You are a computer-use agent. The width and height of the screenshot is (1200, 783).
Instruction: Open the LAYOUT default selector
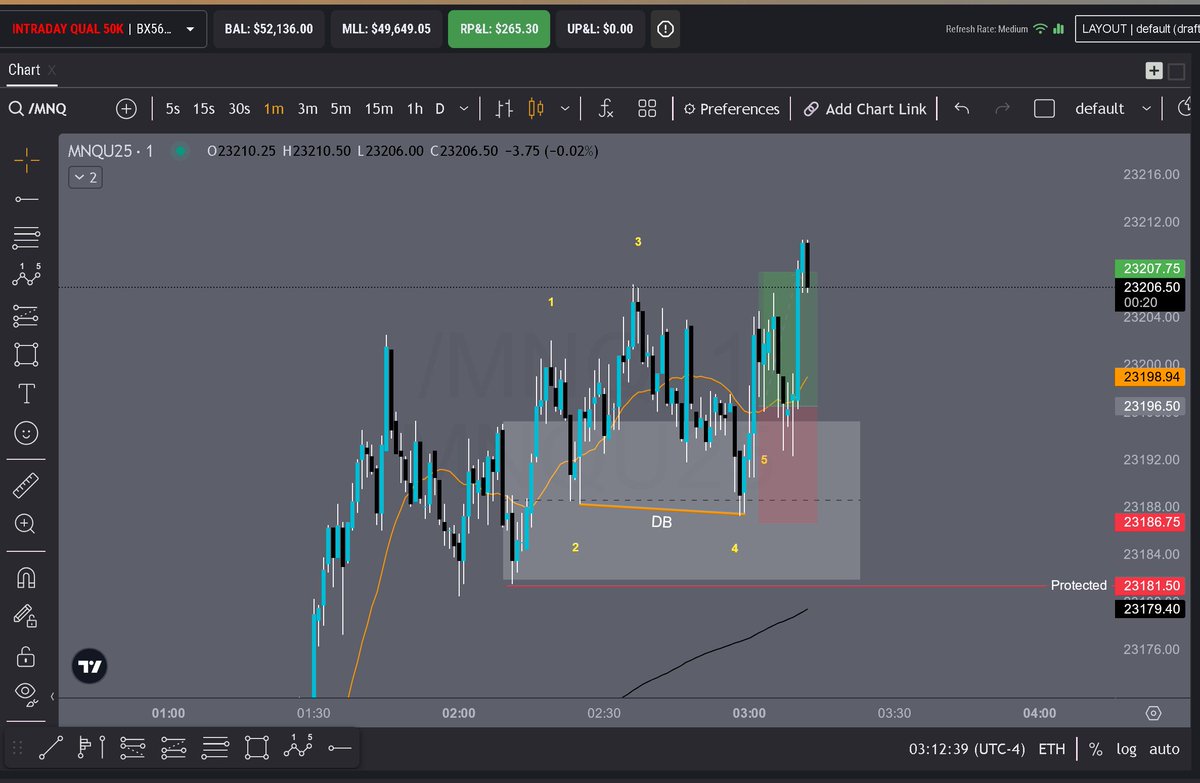1137,29
